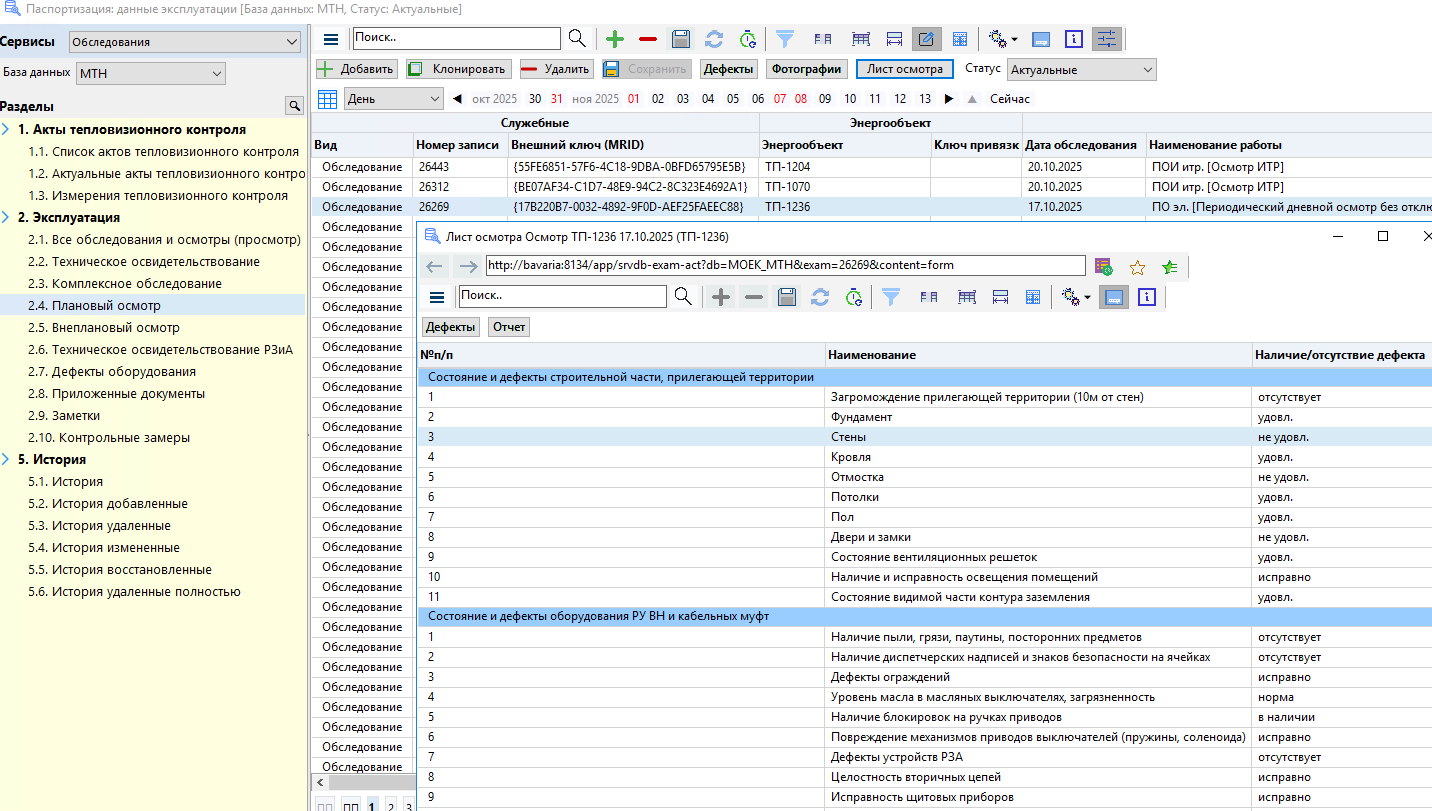1432x811 pixels.
Task: Collapse the 2. Эксплуатация section
Action: tap(7, 218)
